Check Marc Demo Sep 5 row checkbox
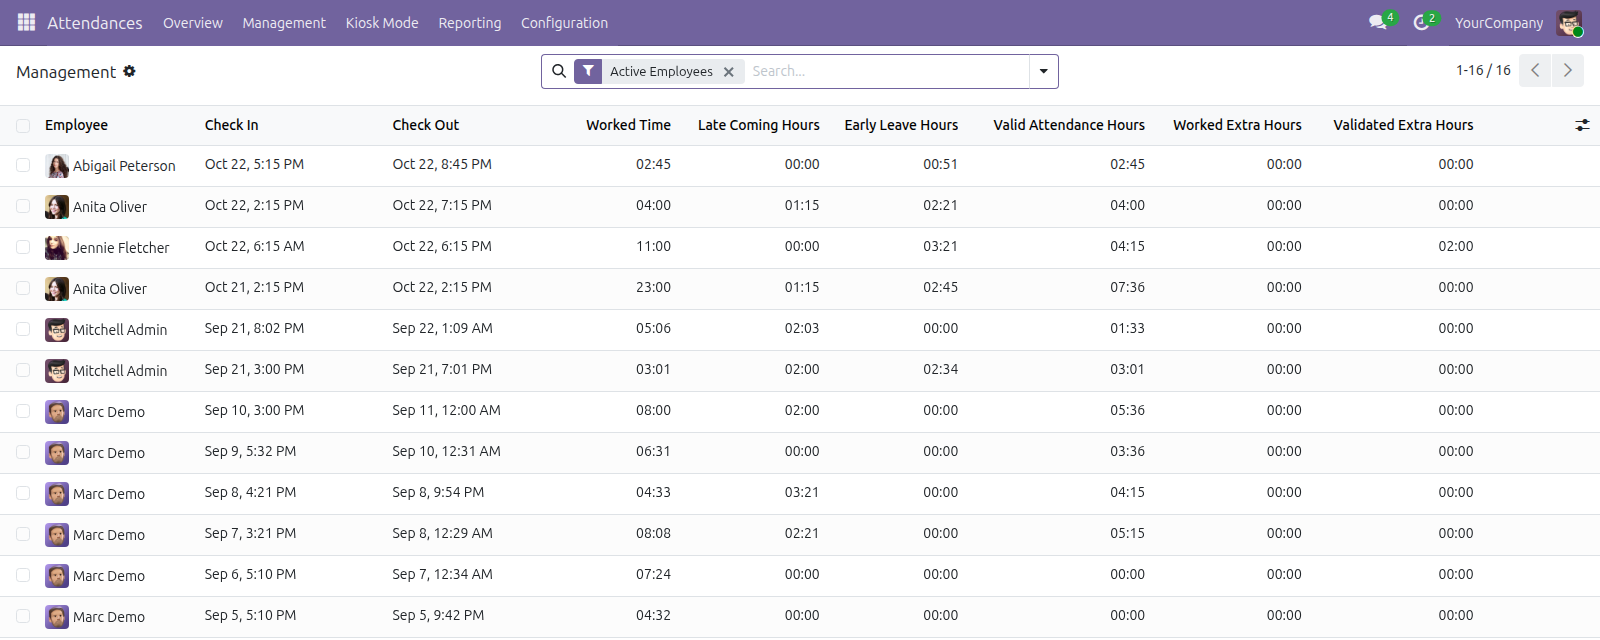 (x=23, y=616)
